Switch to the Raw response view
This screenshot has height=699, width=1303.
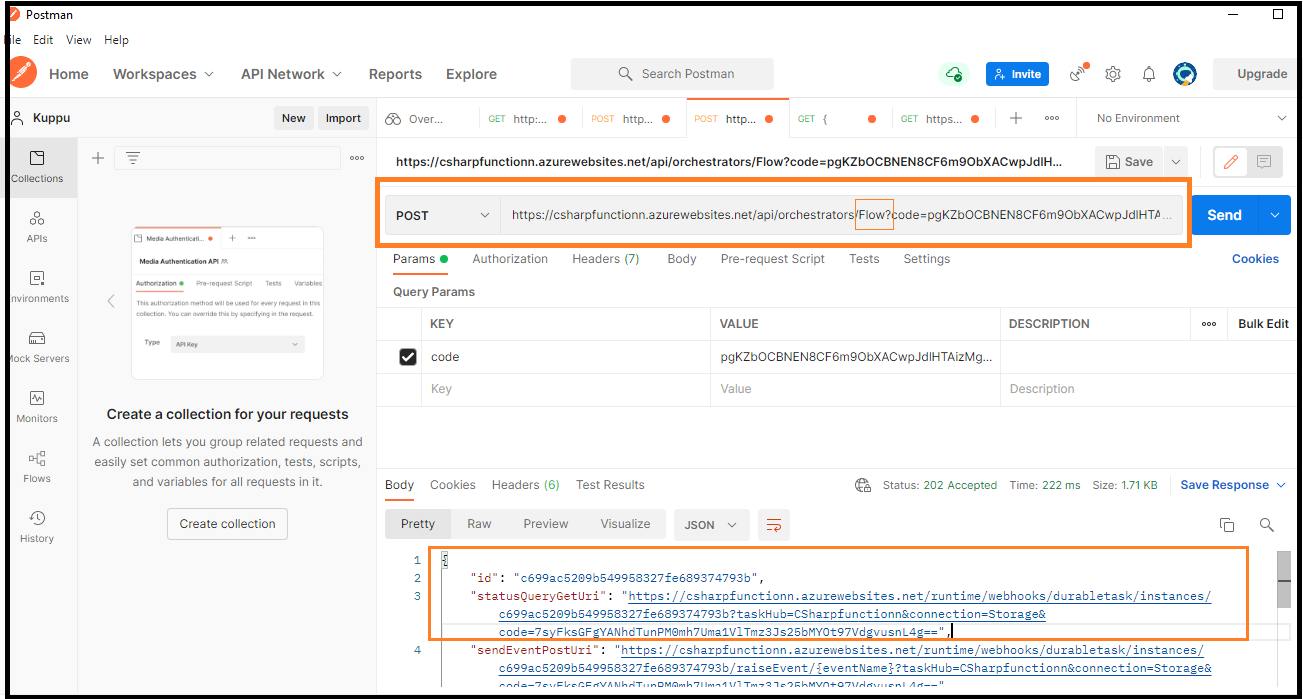(x=479, y=523)
